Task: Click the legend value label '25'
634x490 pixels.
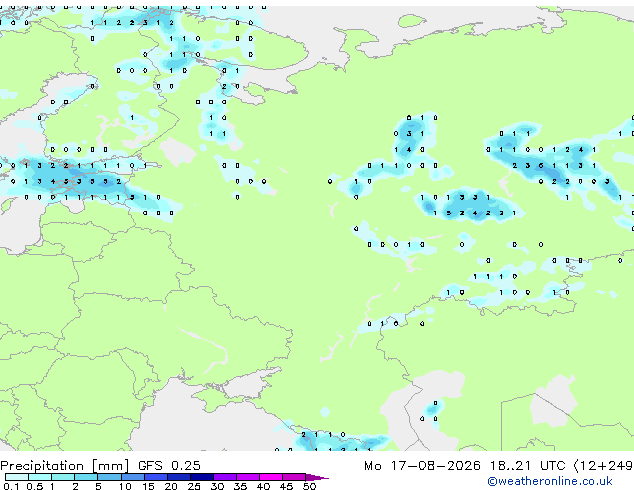Action: coord(194,486)
